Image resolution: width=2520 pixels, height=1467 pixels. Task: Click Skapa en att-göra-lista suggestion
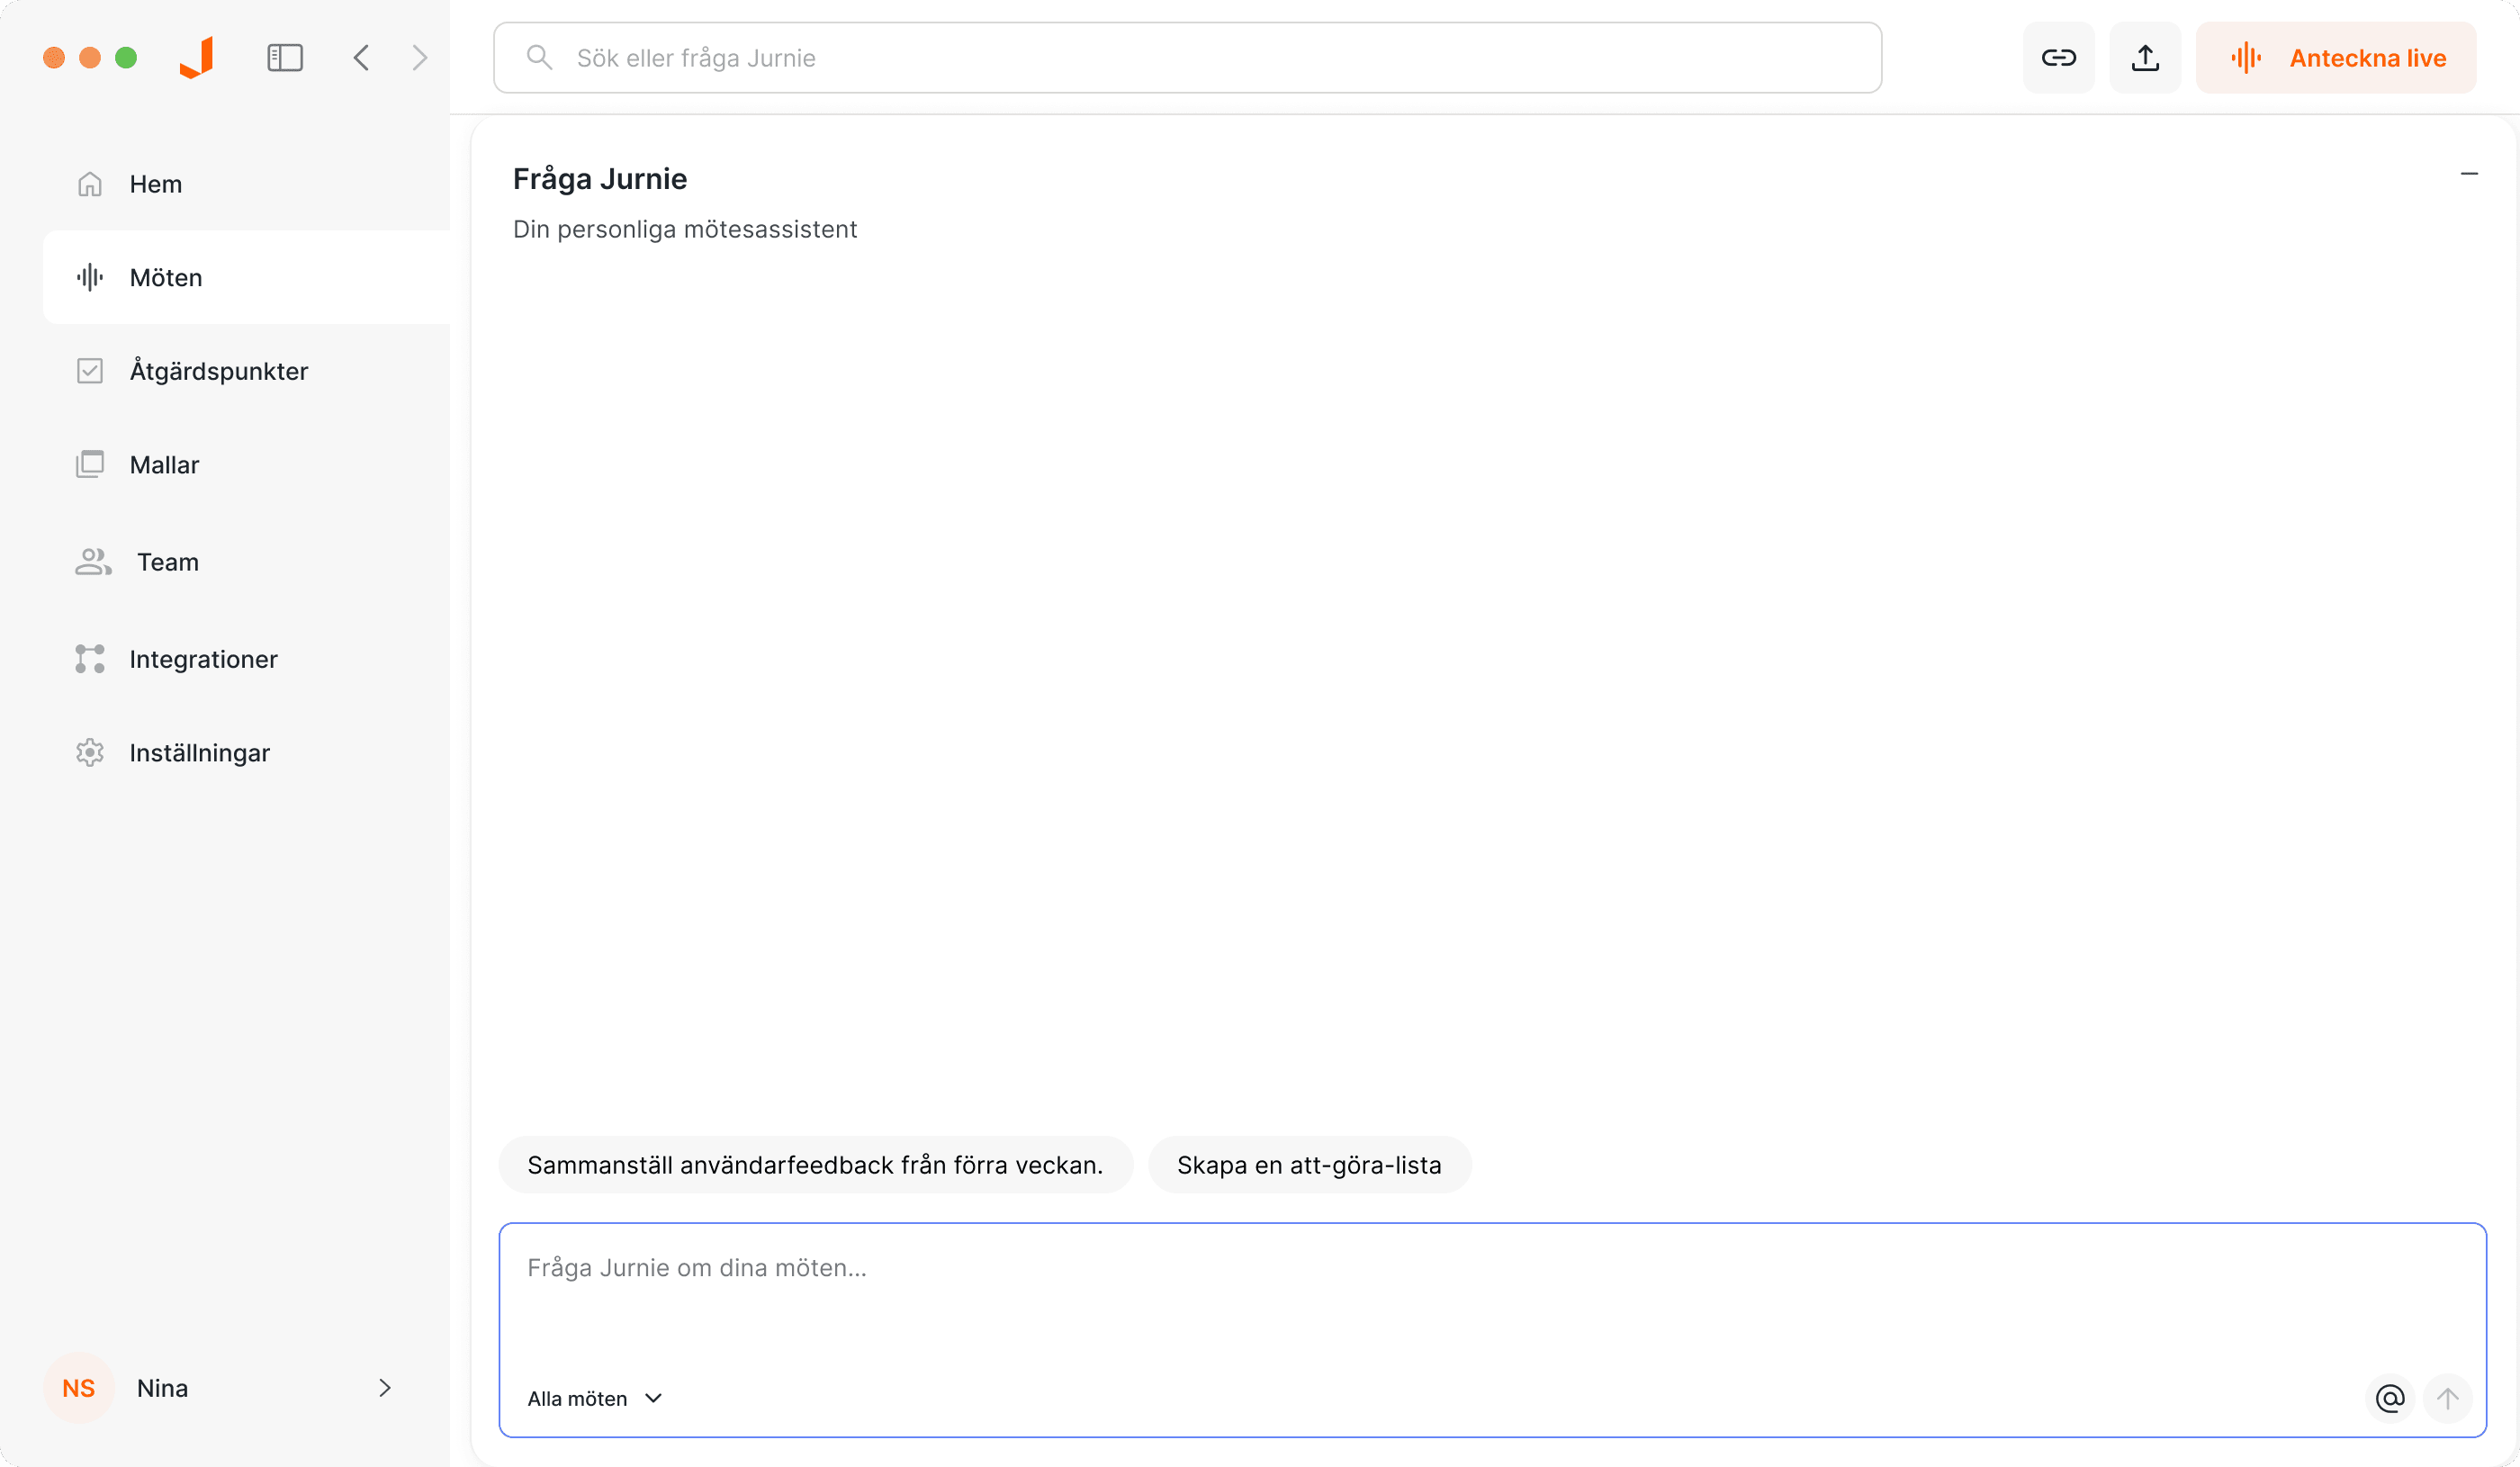[x=1309, y=1164]
